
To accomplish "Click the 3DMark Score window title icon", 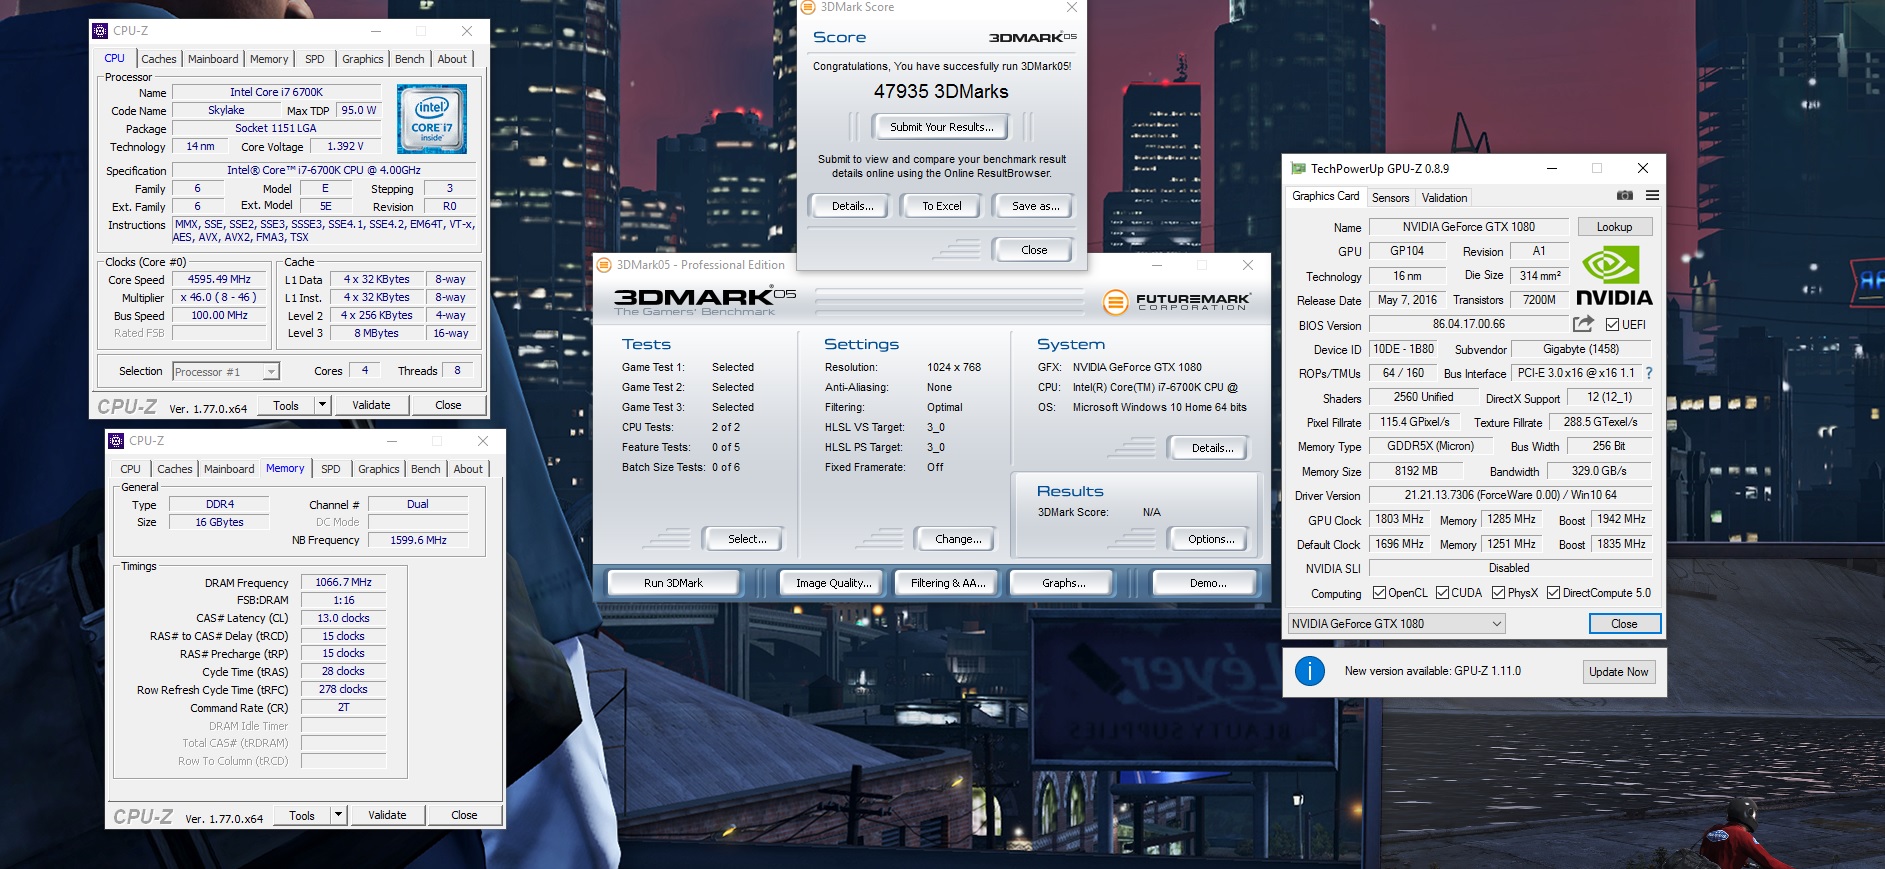I will pyautogui.click(x=808, y=7).
